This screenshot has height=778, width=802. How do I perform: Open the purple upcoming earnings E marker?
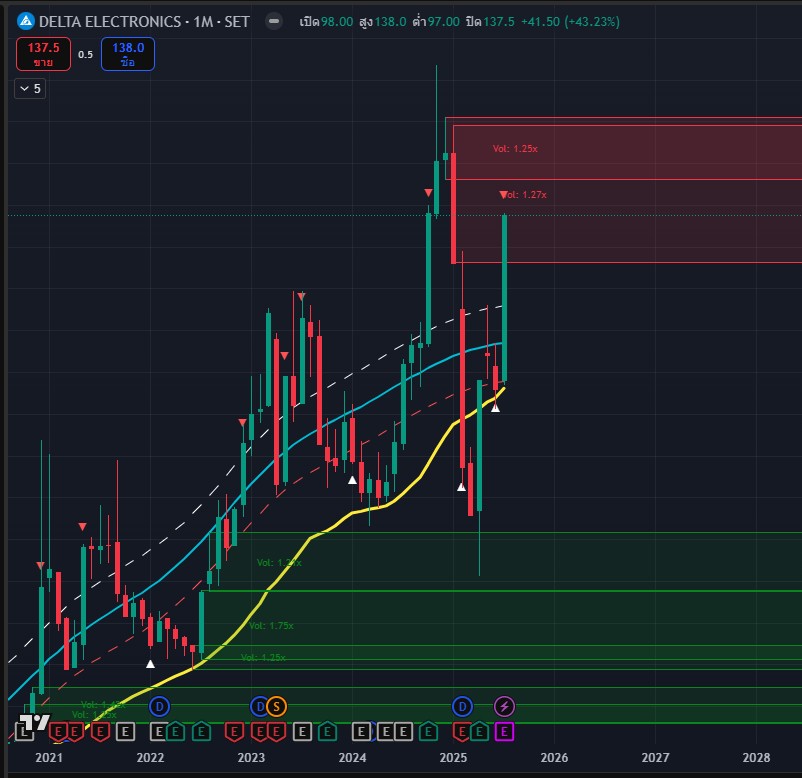coord(504,732)
